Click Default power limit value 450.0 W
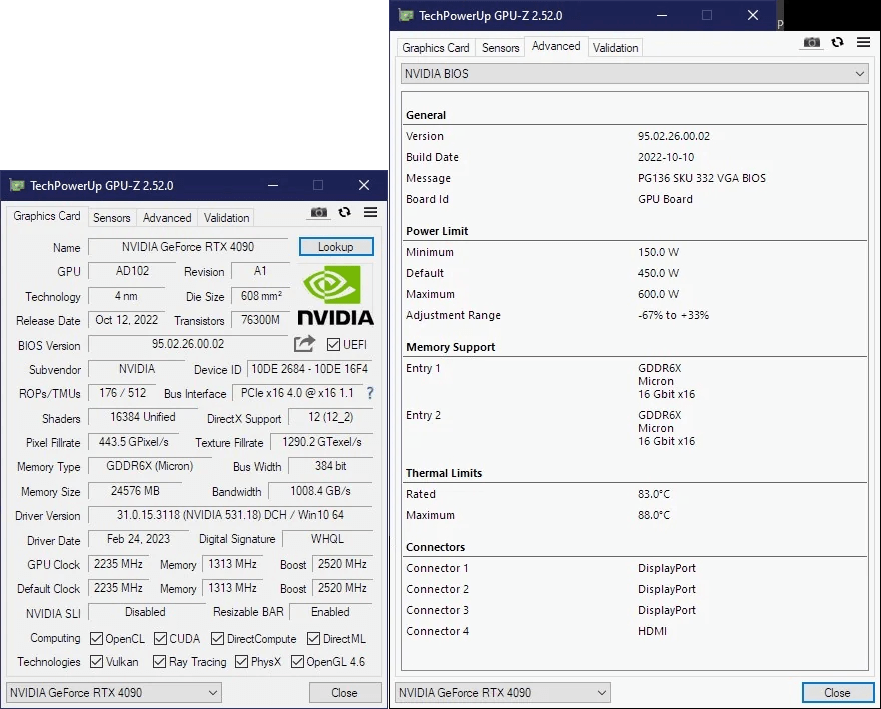Viewport: 881px width, 709px height. pos(659,273)
